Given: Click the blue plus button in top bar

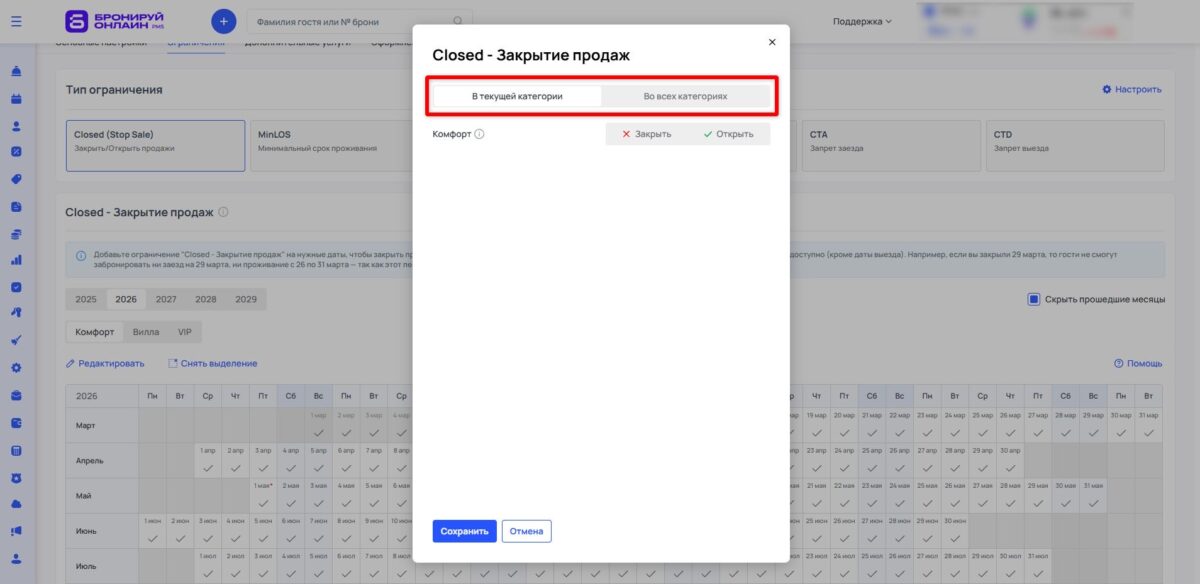Looking at the screenshot, I should 223,20.
